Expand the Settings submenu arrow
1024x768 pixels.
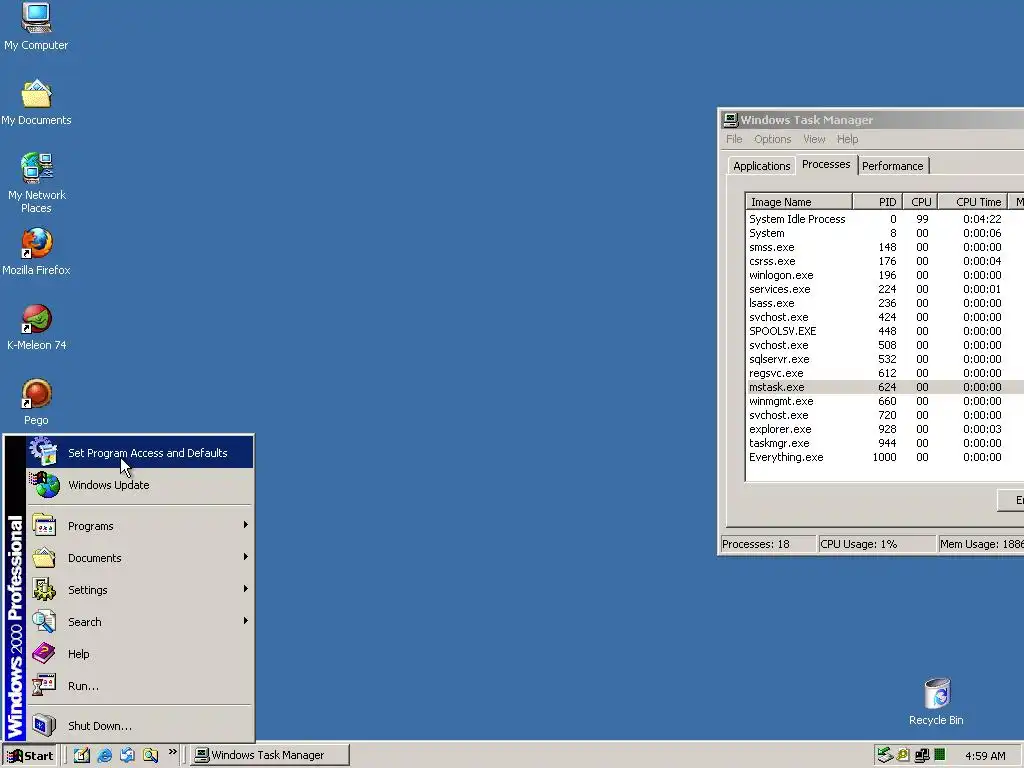coord(246,589)
